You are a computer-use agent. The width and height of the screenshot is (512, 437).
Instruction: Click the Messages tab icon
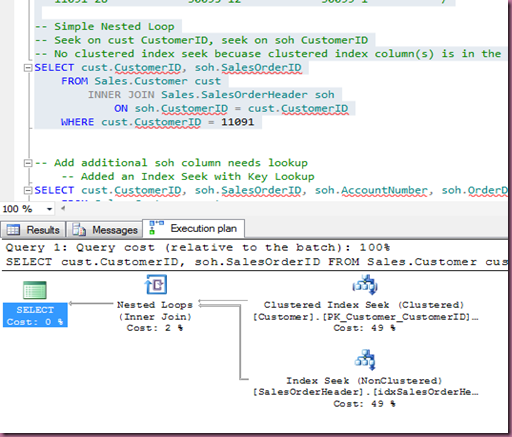[79, 229]
